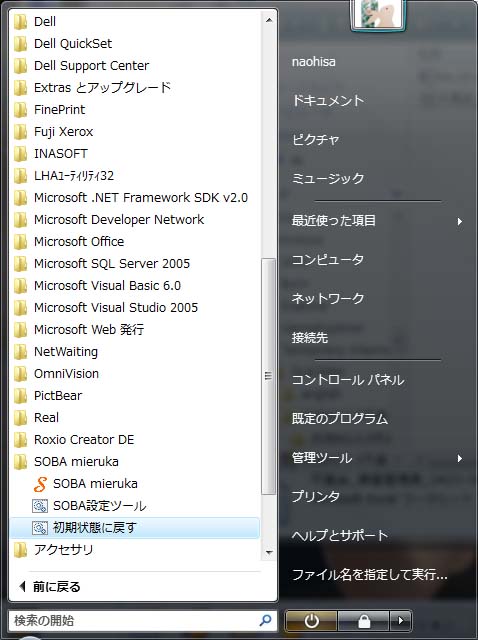
Task: Click the Dell QuickSet folder icon
Action: (x=20, y=44)
